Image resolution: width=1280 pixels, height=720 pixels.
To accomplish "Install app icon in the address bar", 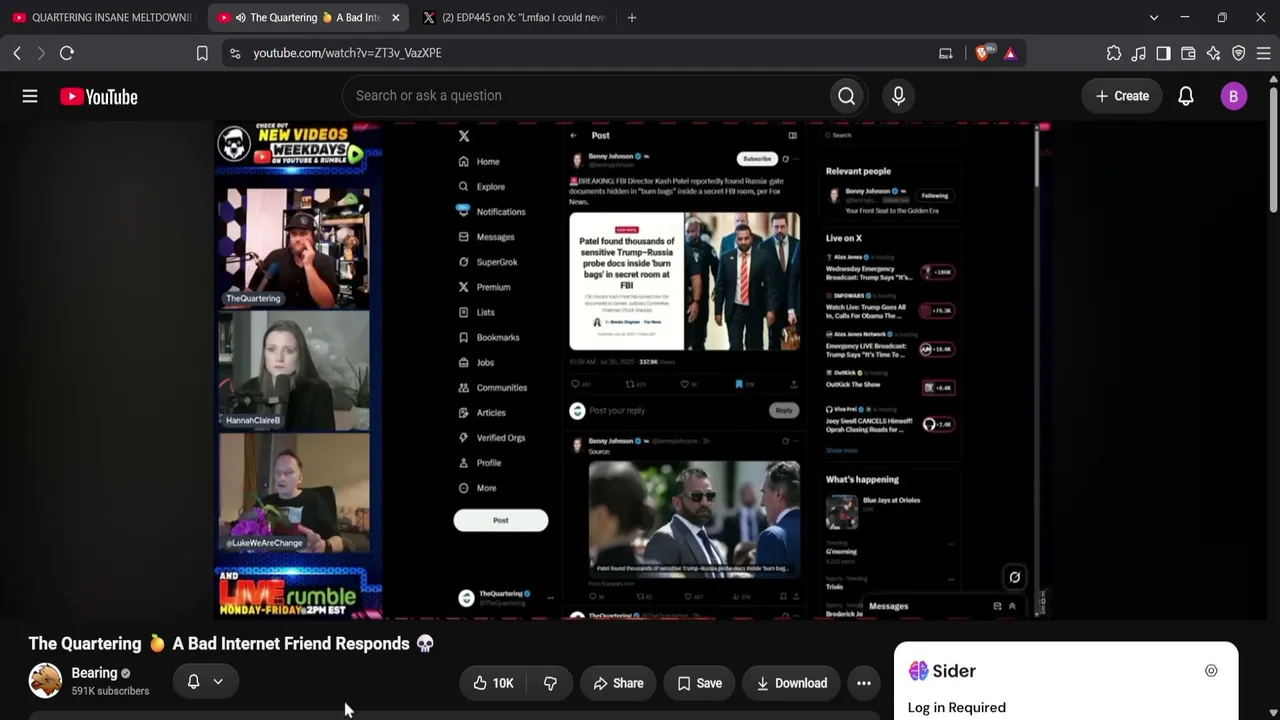I will (946, 53).
